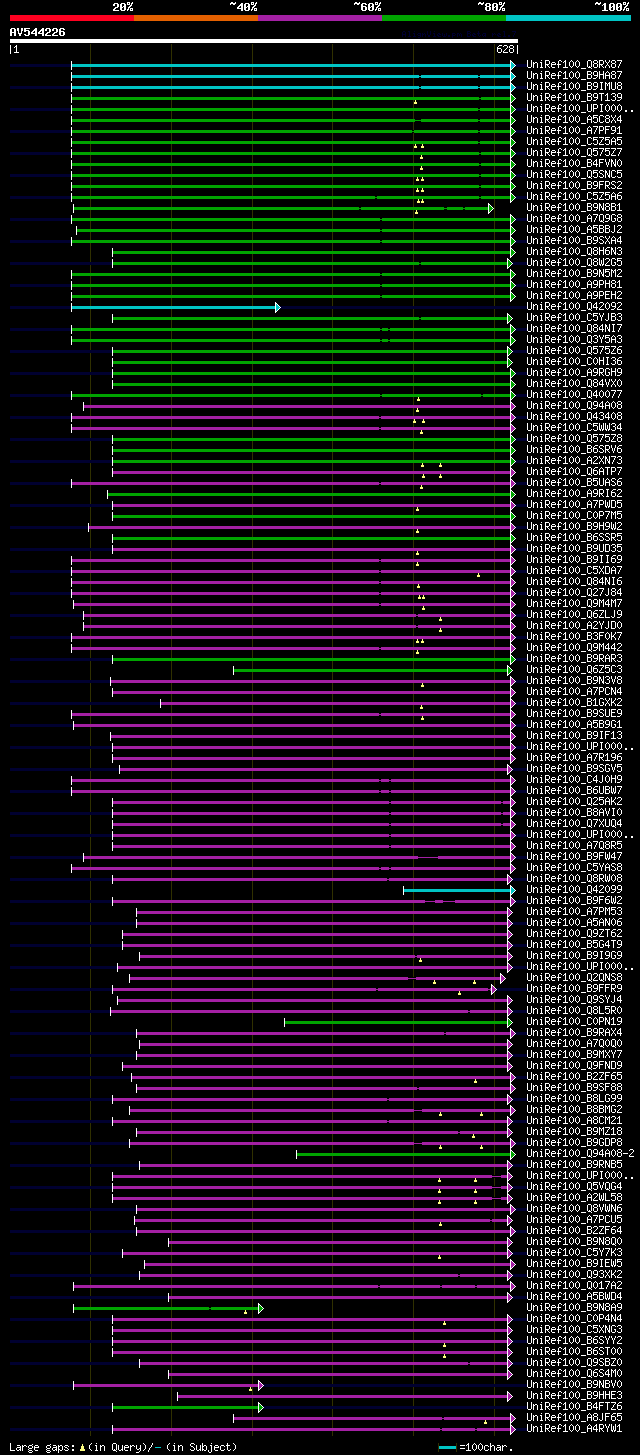Click the green alignment bar for Q6Z5C3
The height and width of the screenshot is (1455, 640).
pos(374,670)
